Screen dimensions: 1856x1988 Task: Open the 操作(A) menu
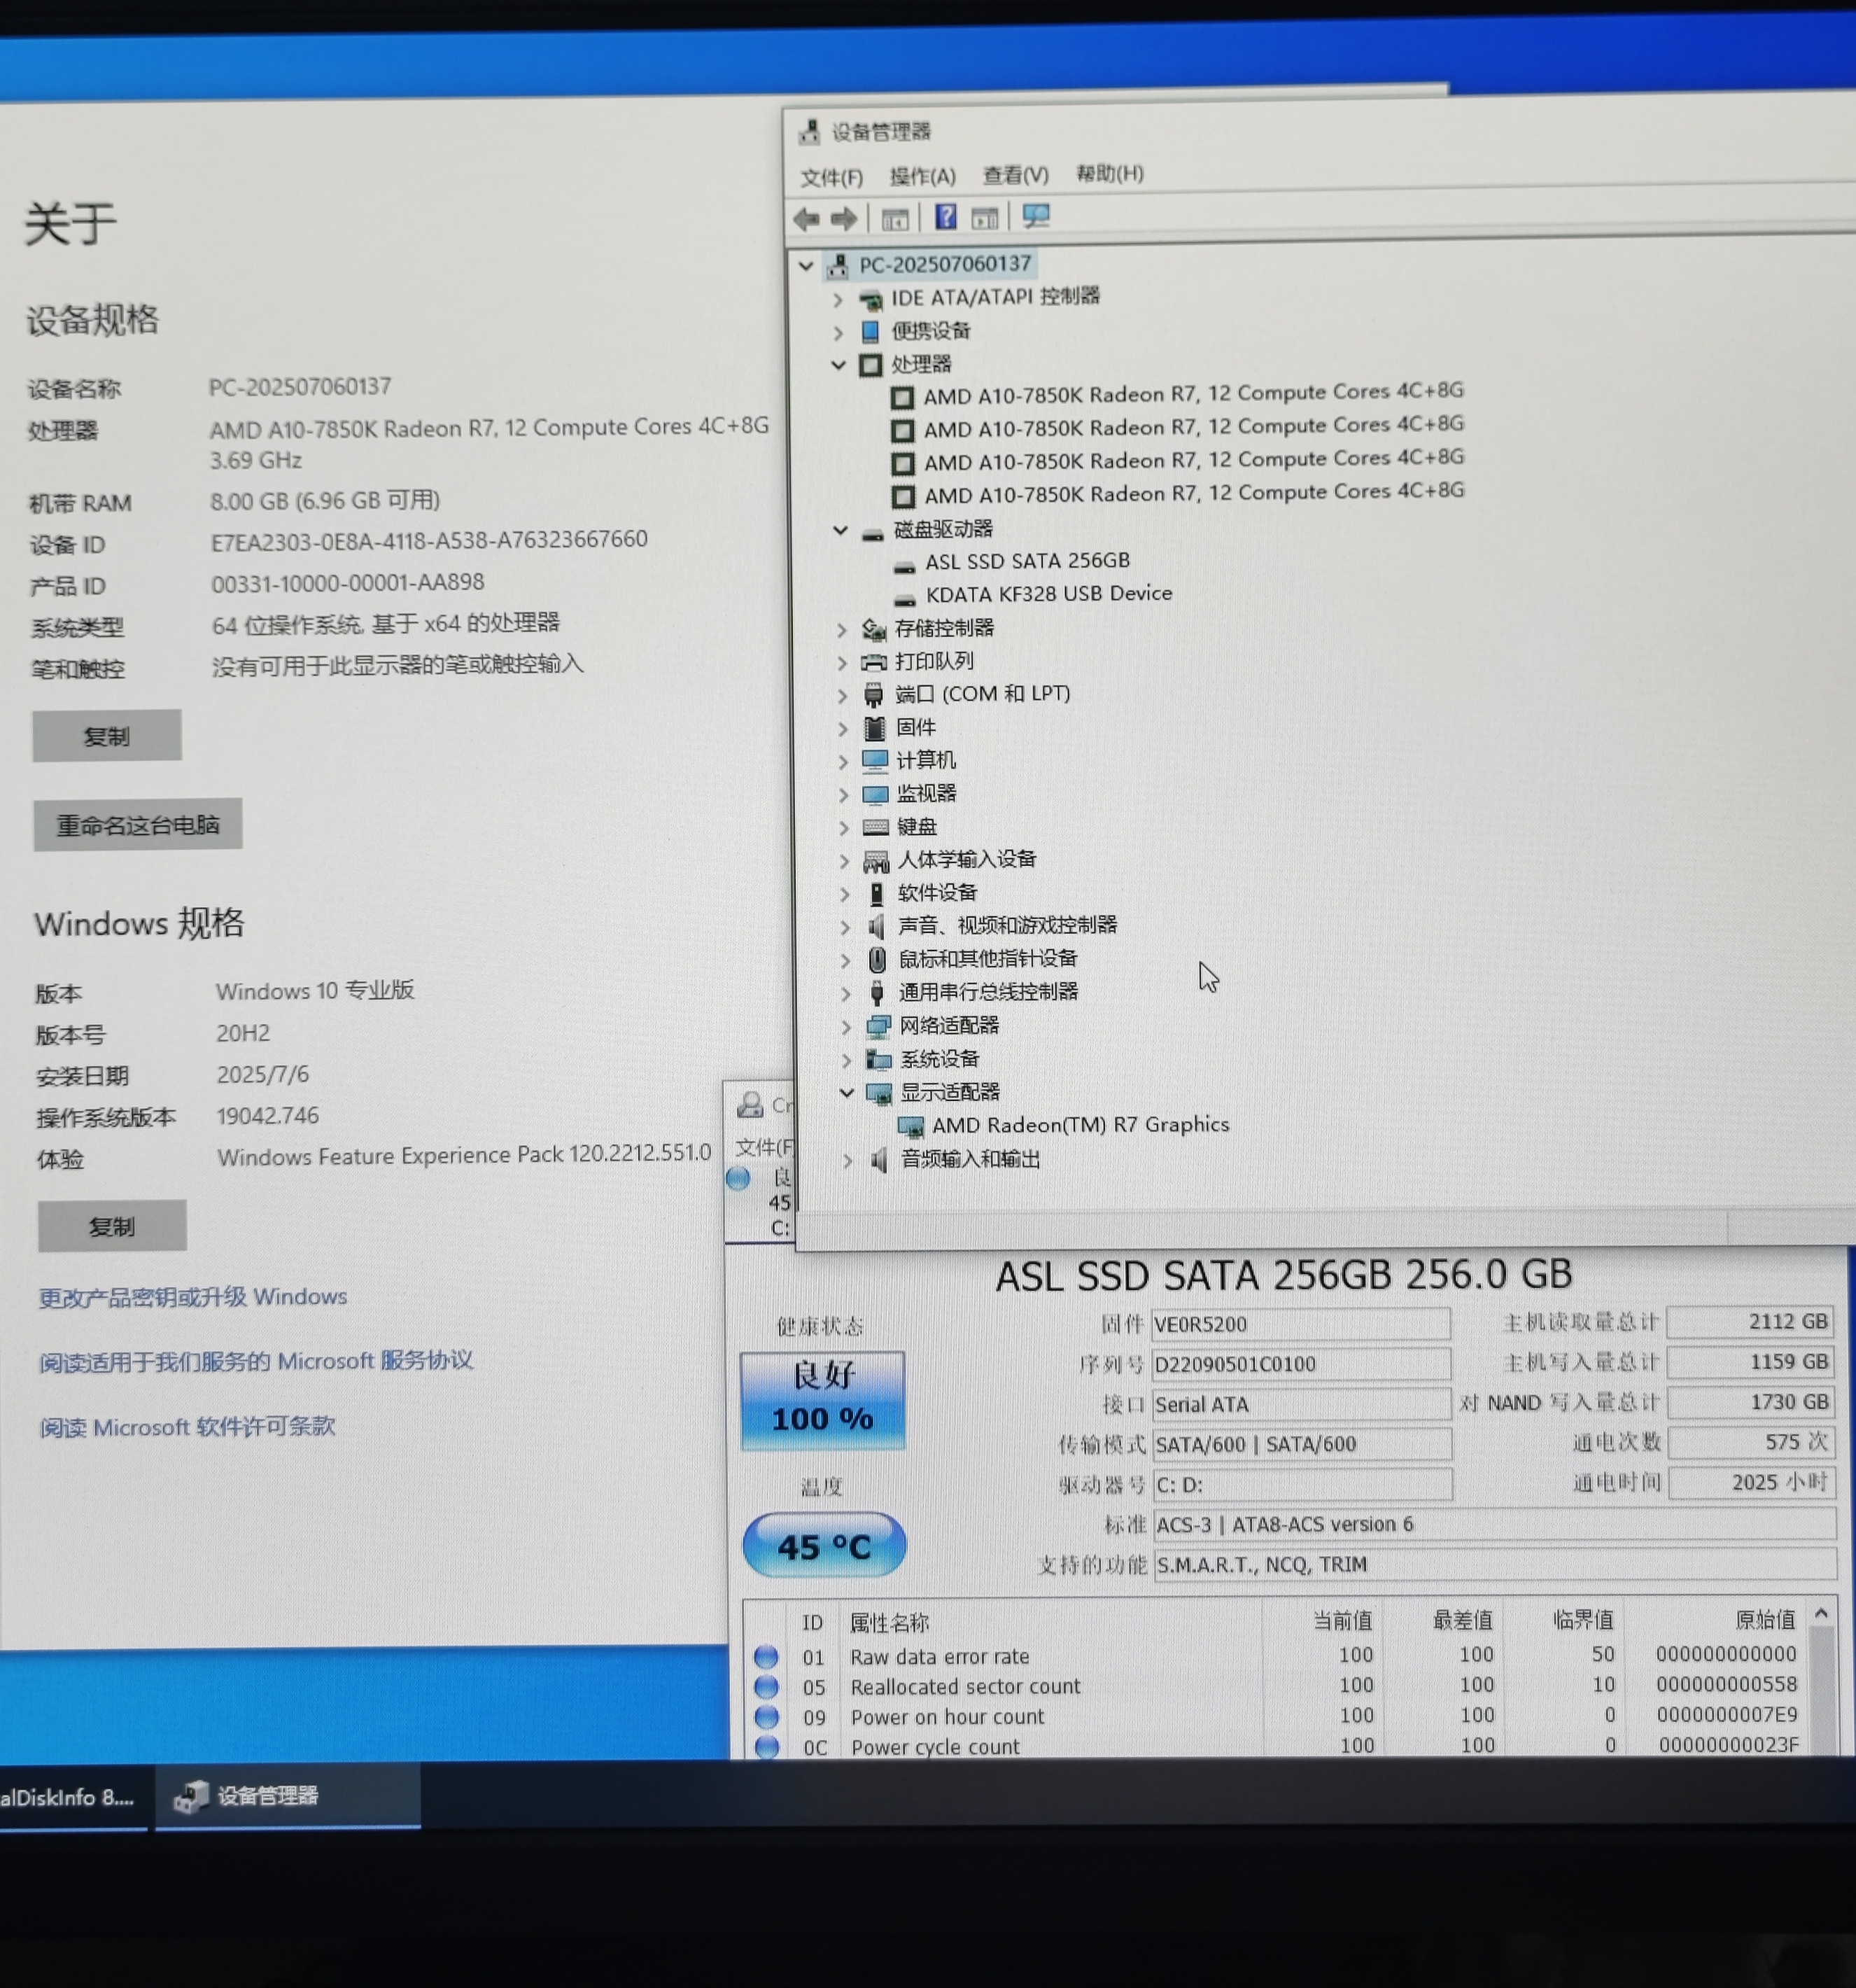[922, 177]
